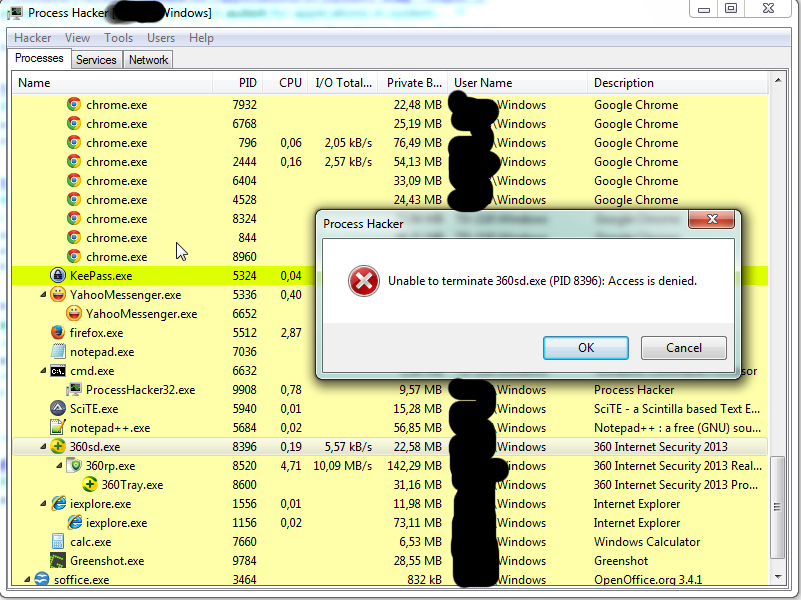Sort by the Name column header
The width and height of the screenshot is (801, 600).
point(112,83)
